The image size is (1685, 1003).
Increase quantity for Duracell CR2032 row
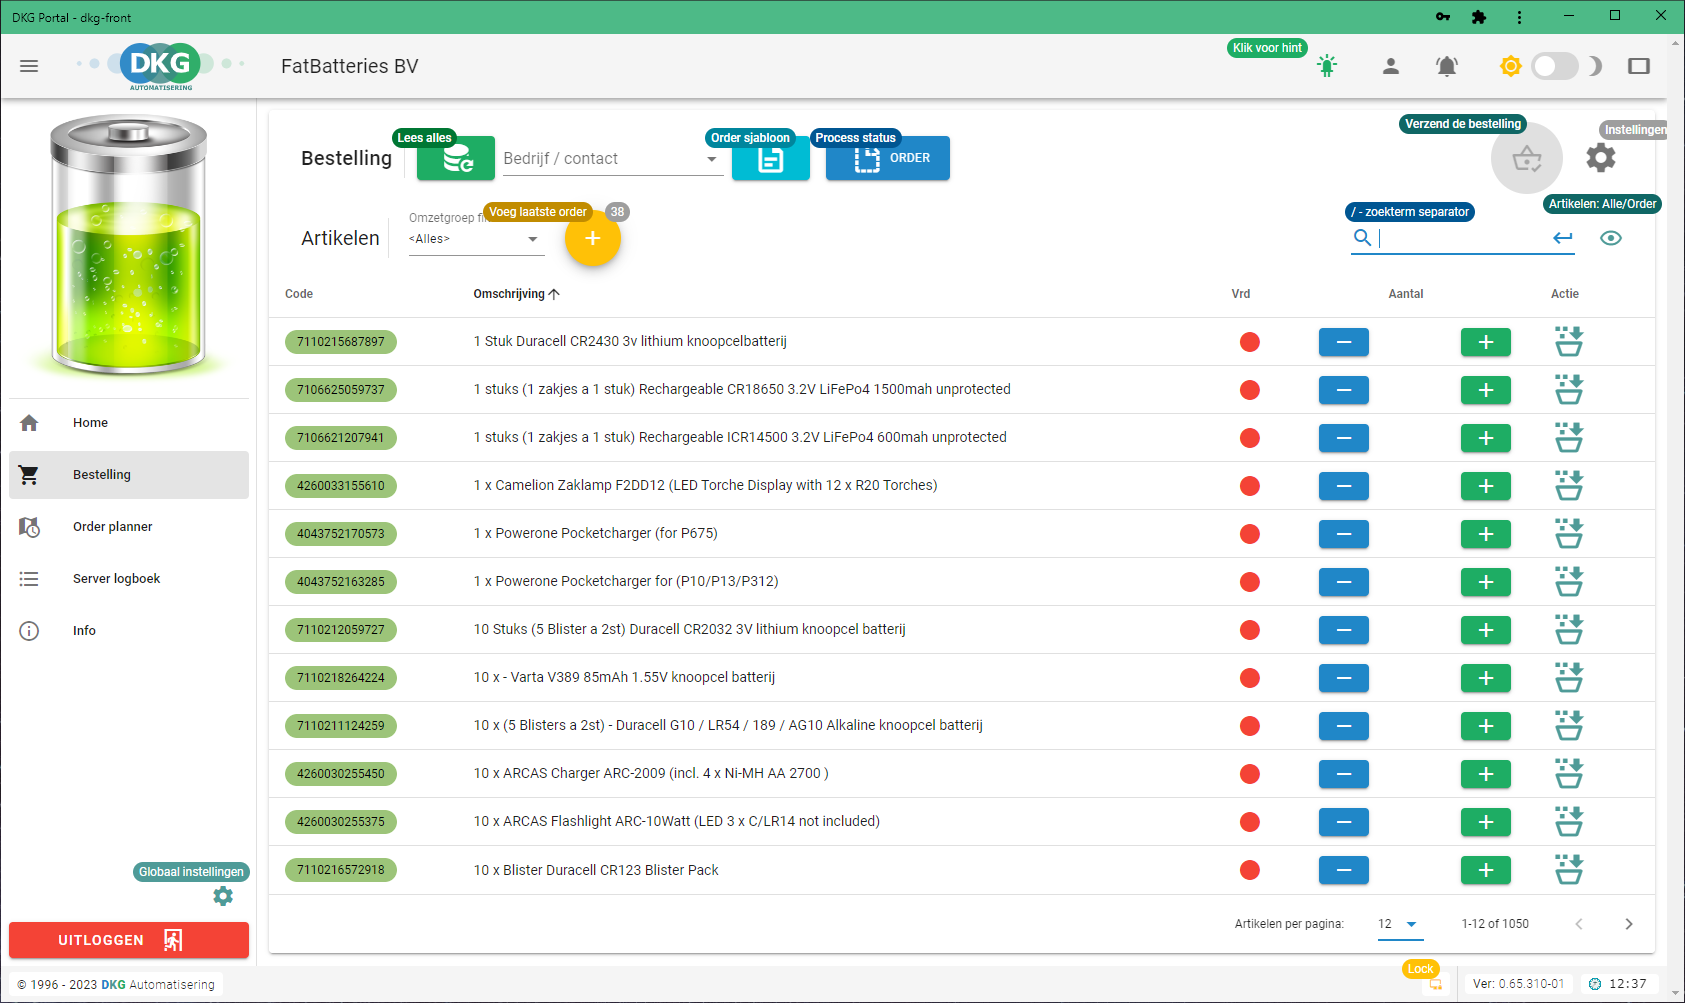click(x=1486, y=630)
